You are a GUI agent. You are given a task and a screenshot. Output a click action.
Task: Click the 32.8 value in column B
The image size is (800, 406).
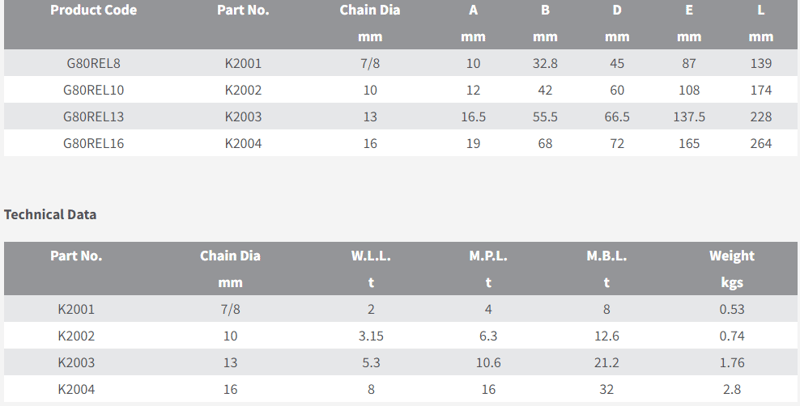click(x=544, y=64)
